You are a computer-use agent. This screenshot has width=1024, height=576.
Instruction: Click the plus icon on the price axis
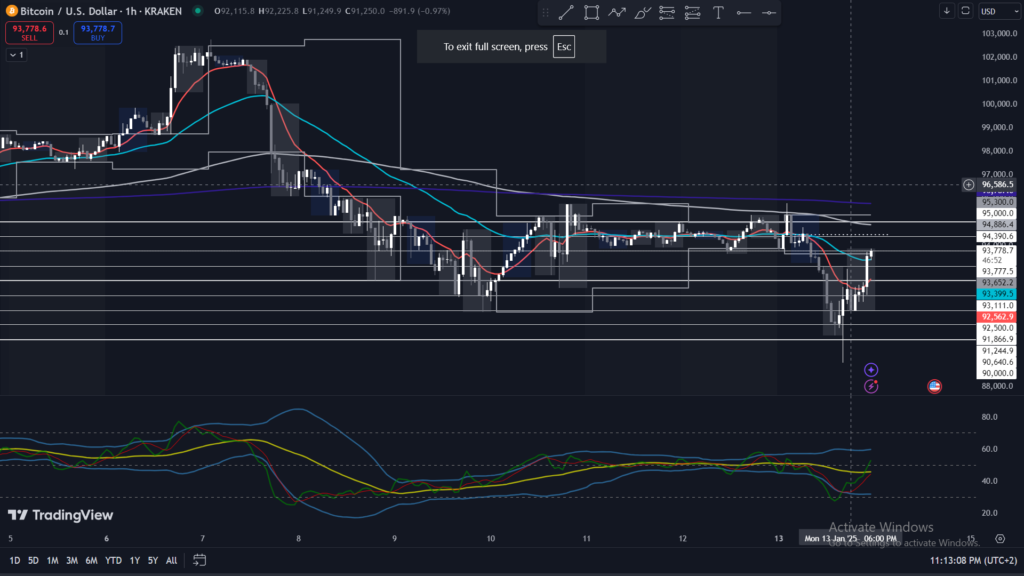[x=968, y=185]
